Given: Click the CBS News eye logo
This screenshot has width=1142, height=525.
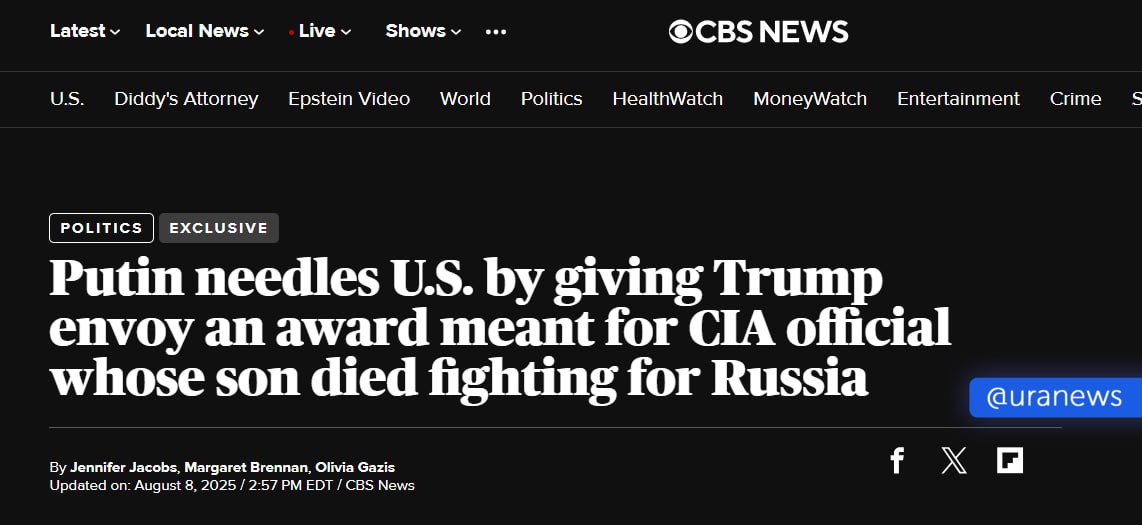Looking at the screenshot, I should (x=680, y=31).
